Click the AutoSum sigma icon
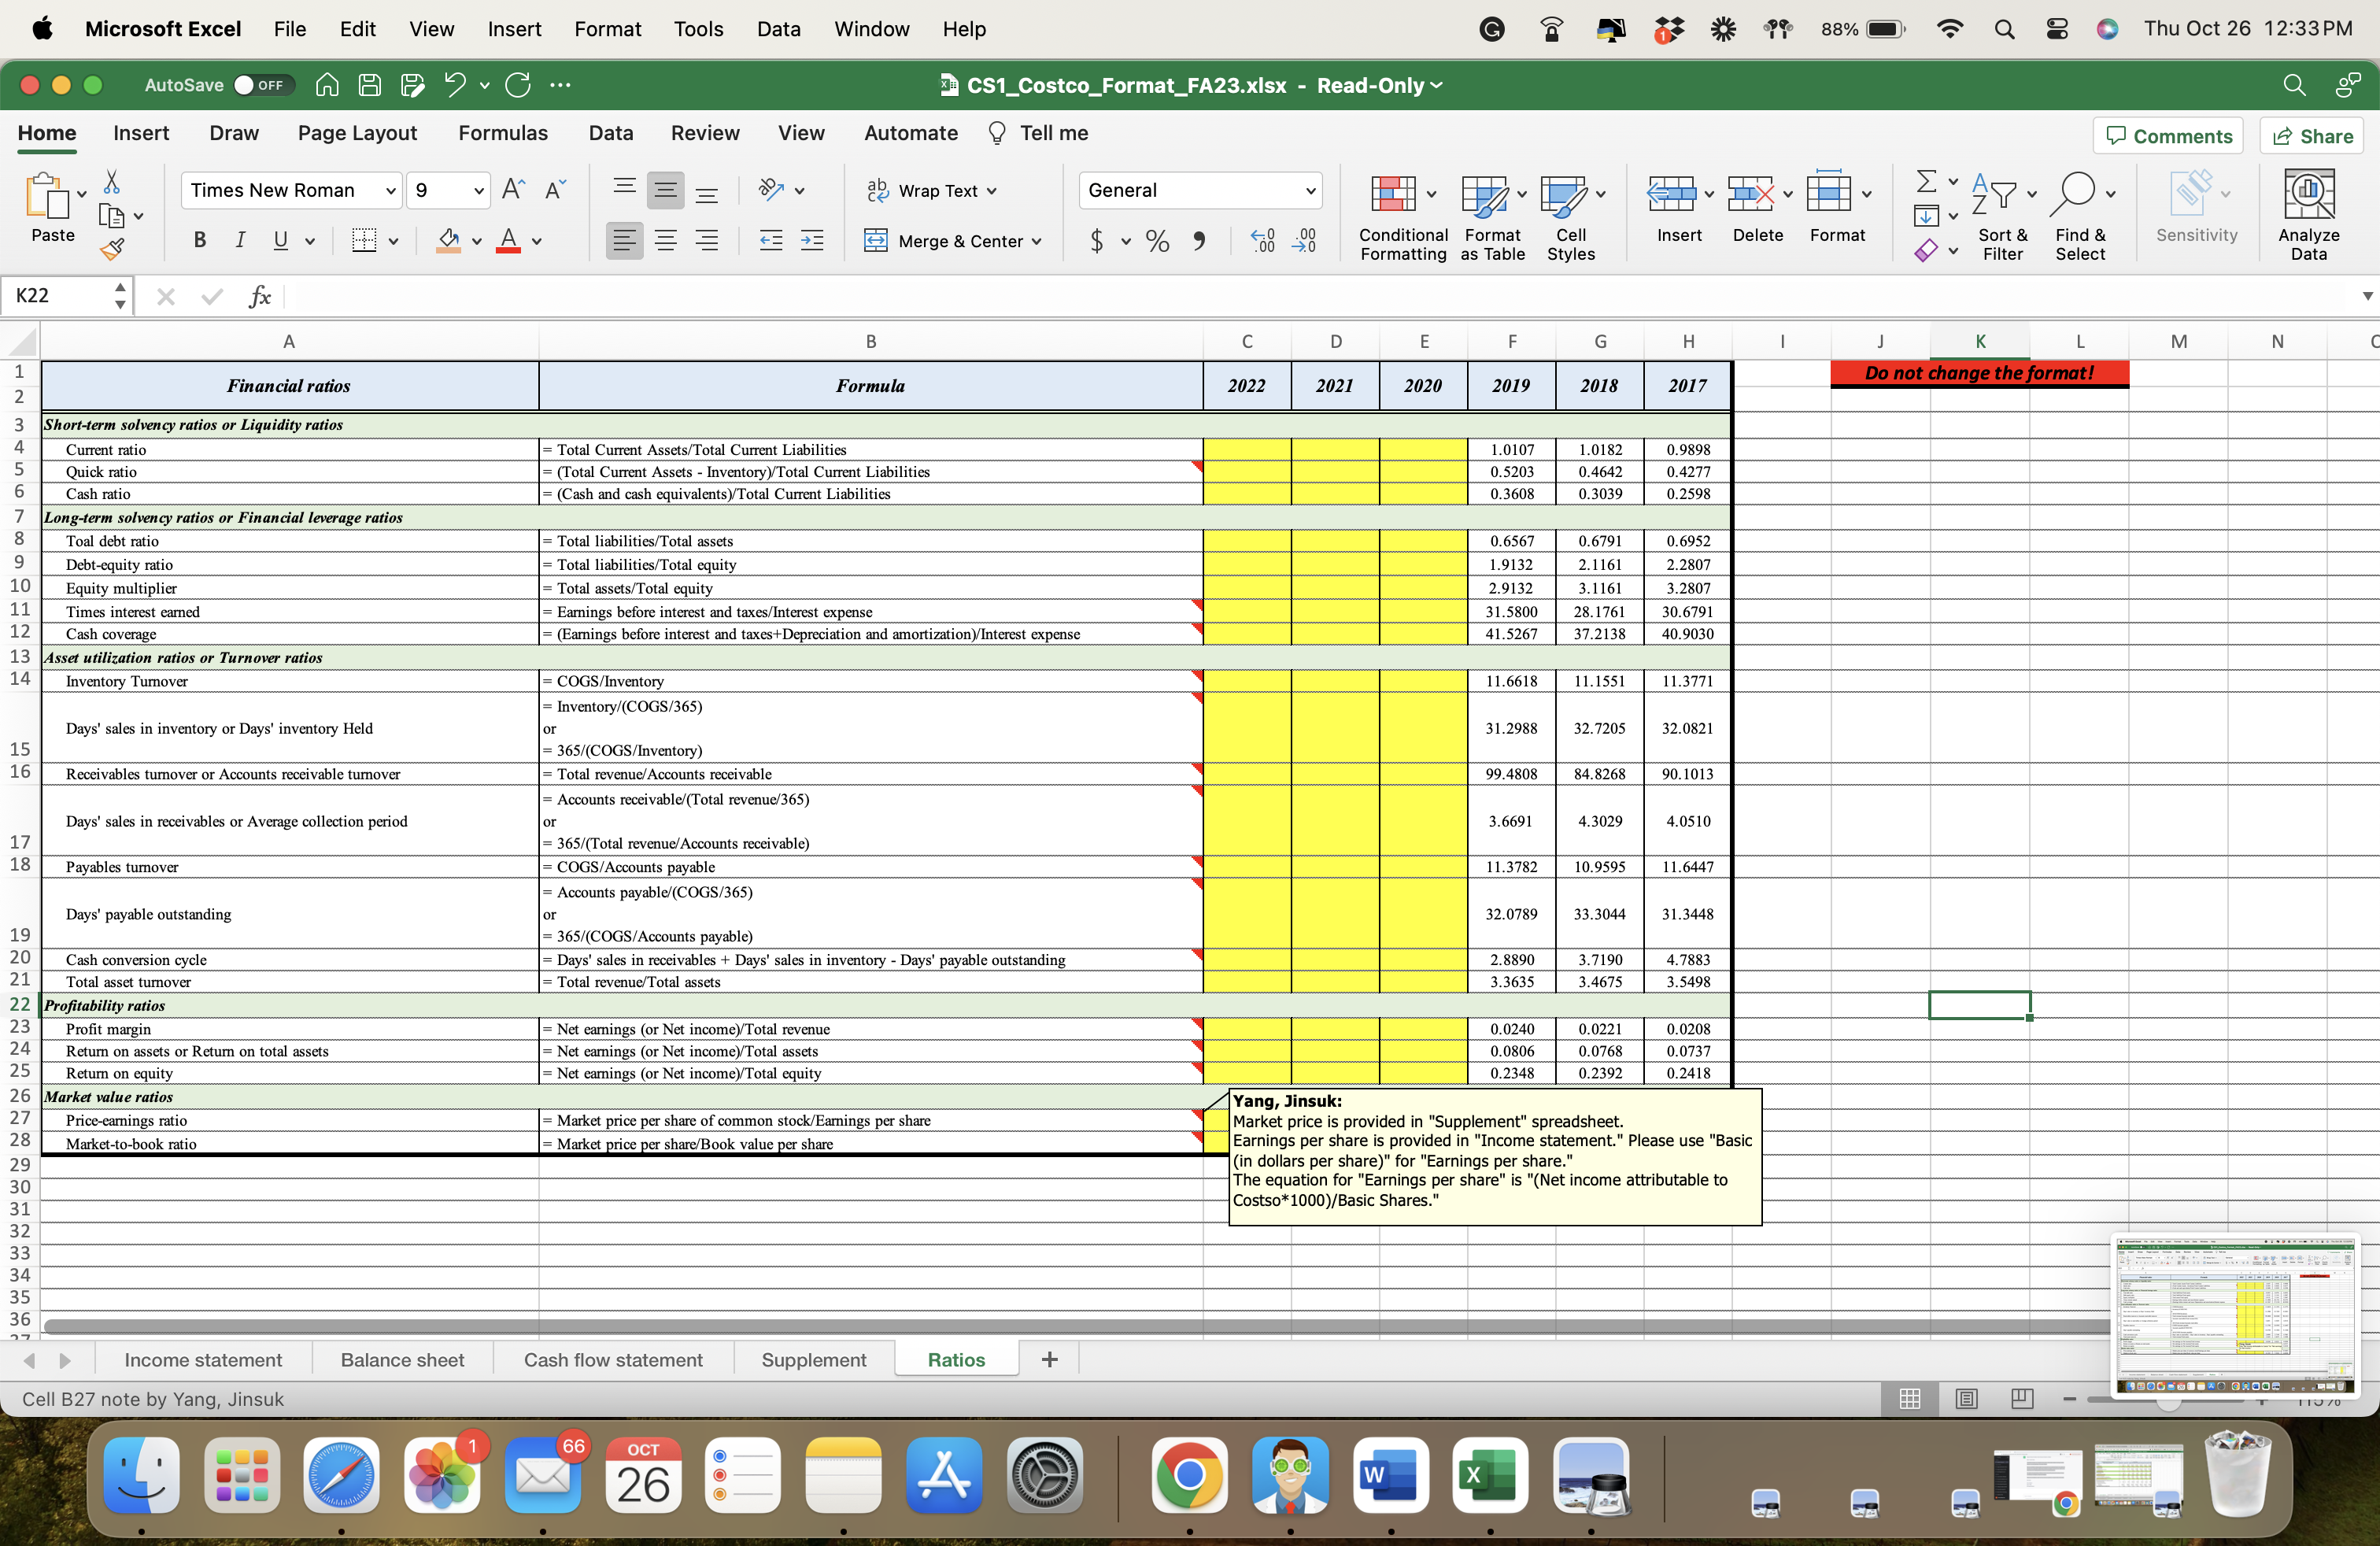Image resolution: width=2380 pixels, height=1546 pixels. pyautogui.click(x=1926, y=181)
